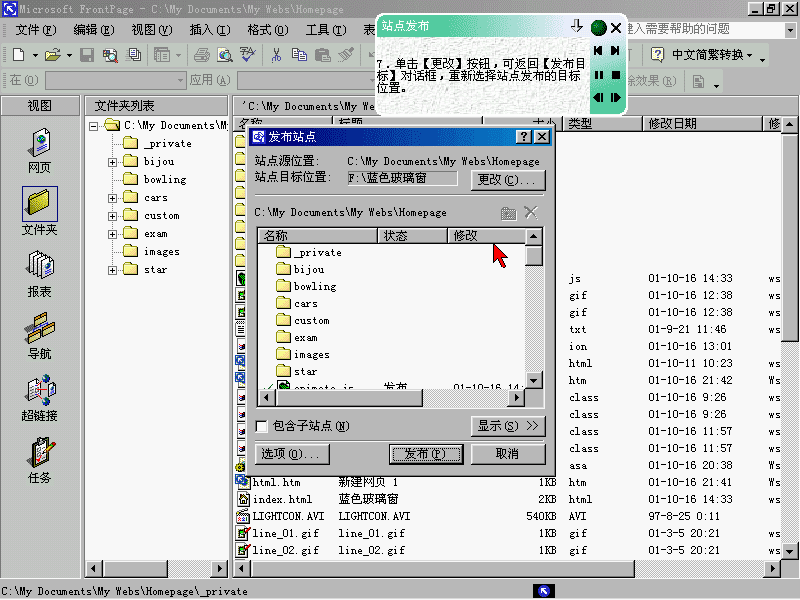800x600 pixels.
Task: Click the 取消 cancel button
Action: (x=508, y=454)
